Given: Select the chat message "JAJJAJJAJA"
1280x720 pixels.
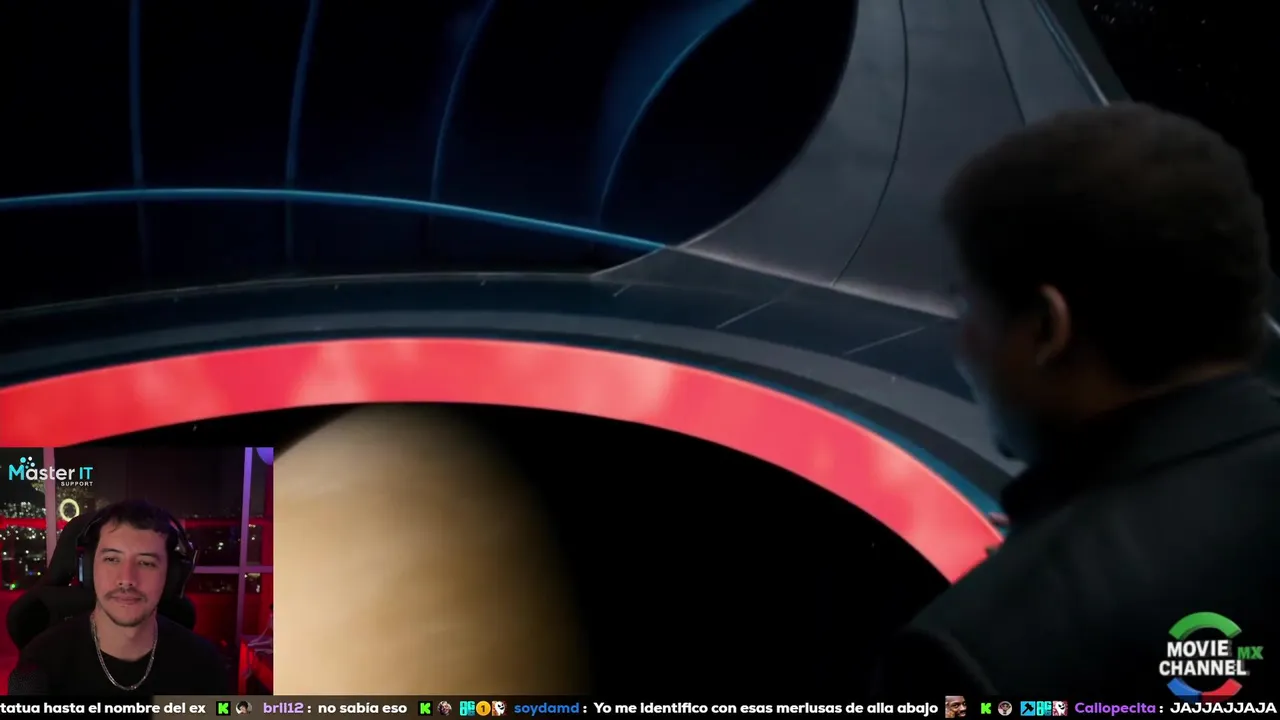Looking at the screenshot, I should (1223, 708).
